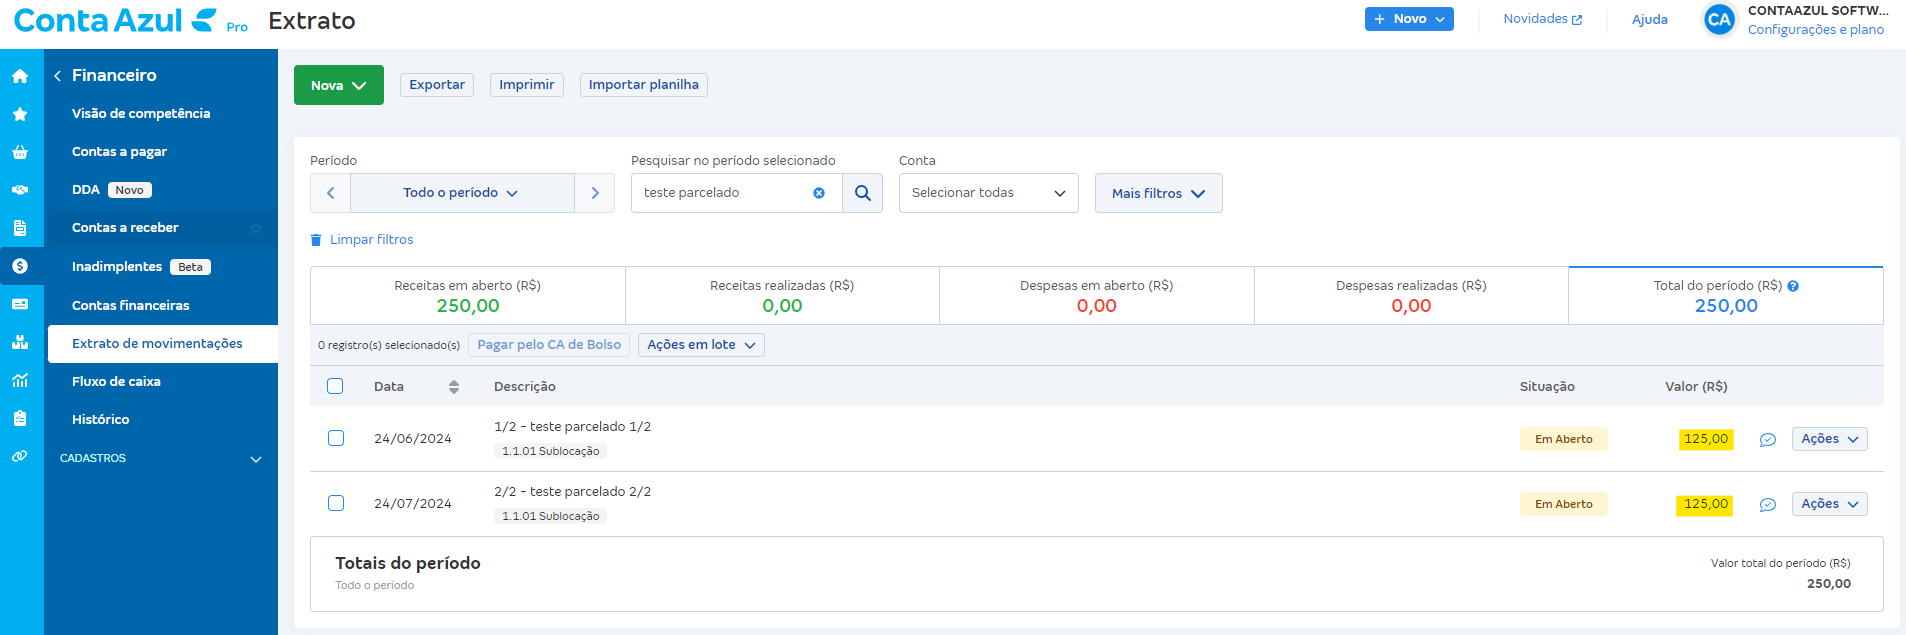This screenshot has width=1906, height=635.
Task: Click the home icon in the sidebar
Action: [20, 76]
